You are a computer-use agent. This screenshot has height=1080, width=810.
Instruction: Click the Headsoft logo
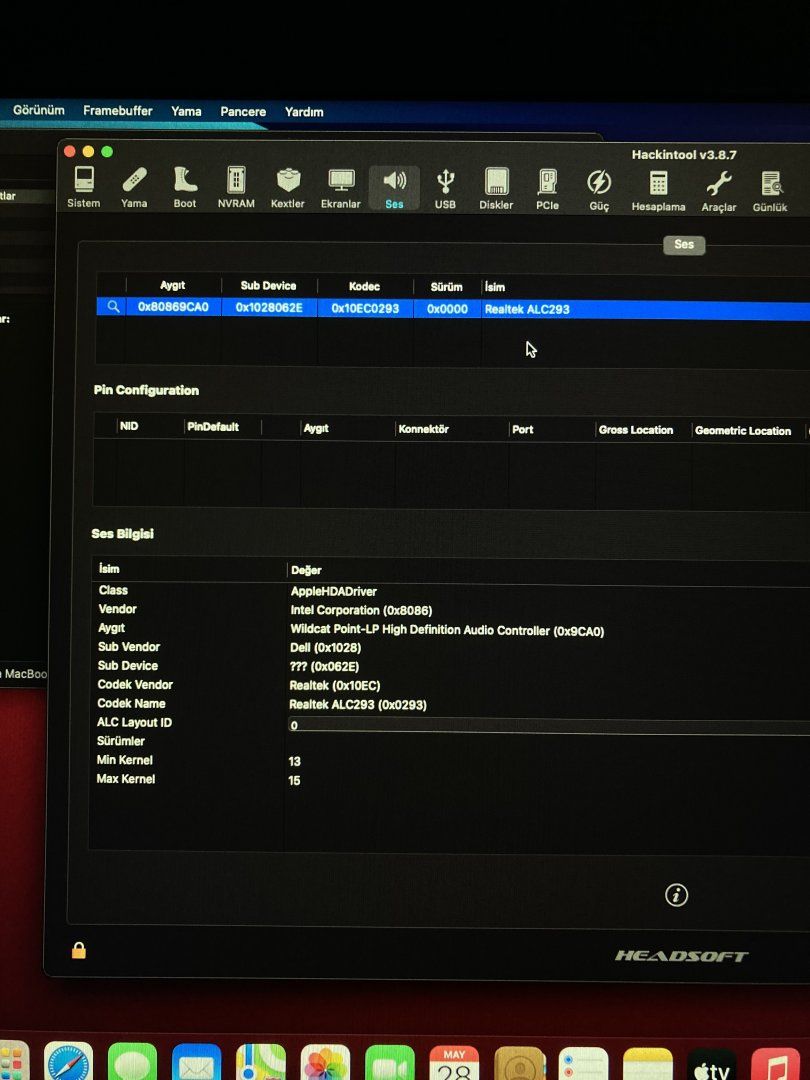pyautogui.click(x=681, y=956)
